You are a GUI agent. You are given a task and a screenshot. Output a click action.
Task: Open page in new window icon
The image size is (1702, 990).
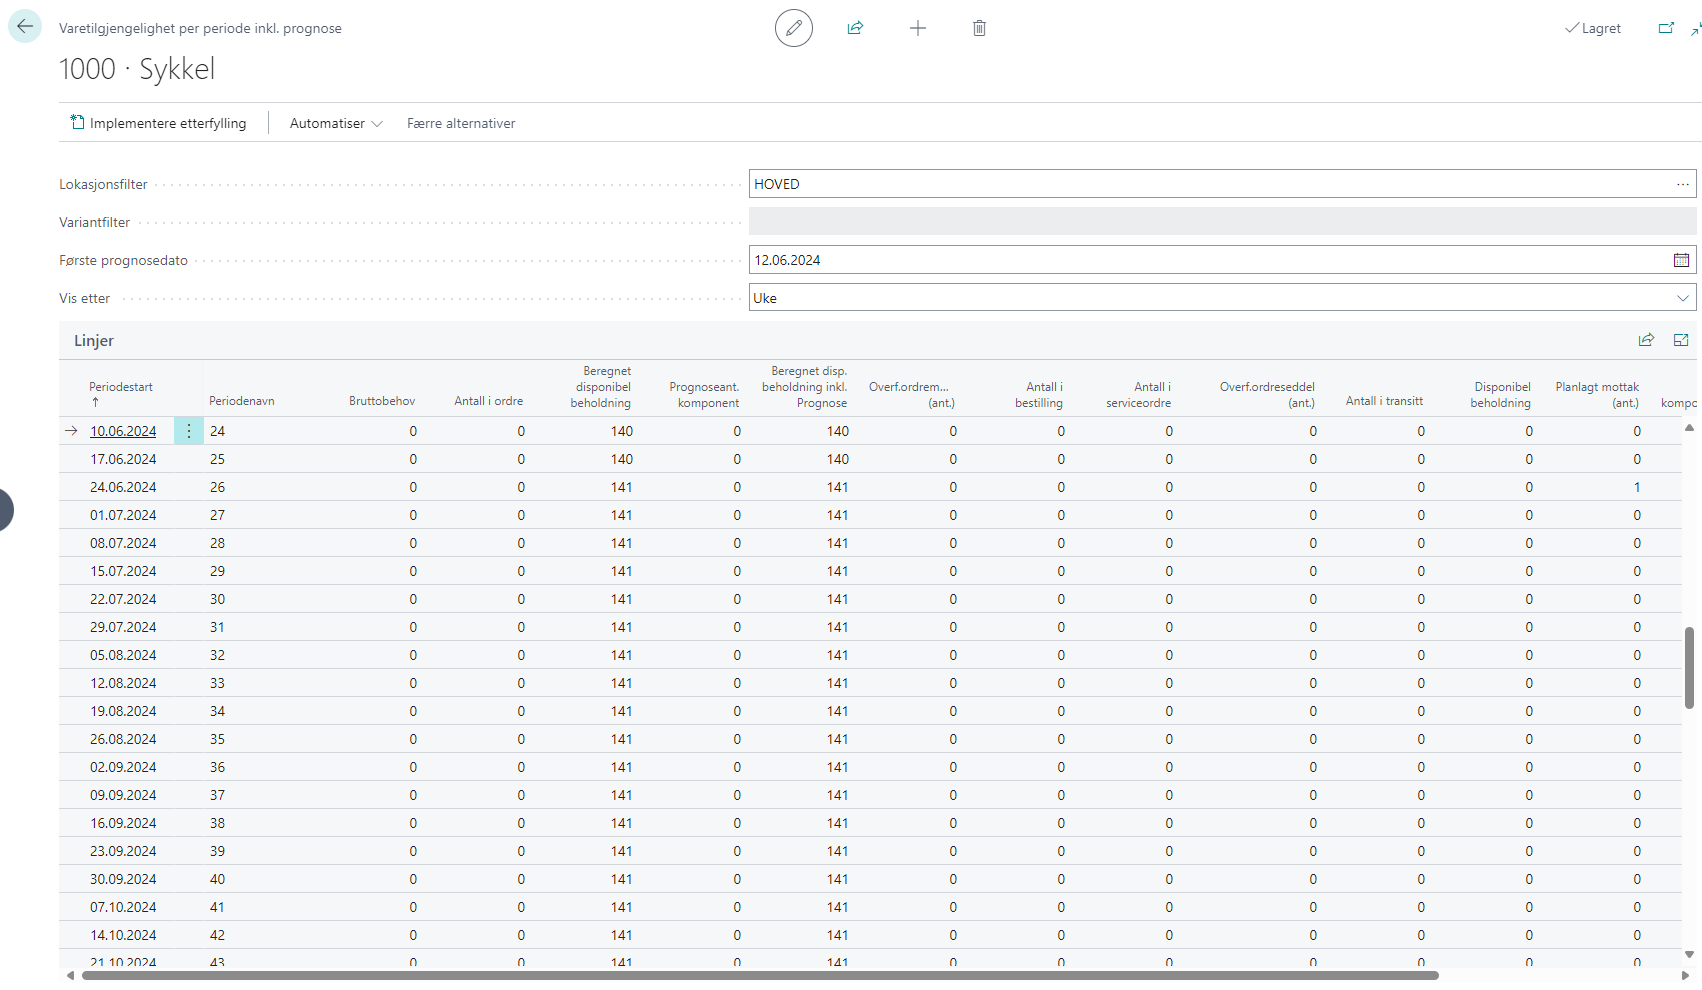pyautogui.click(x=1666, y=28)
